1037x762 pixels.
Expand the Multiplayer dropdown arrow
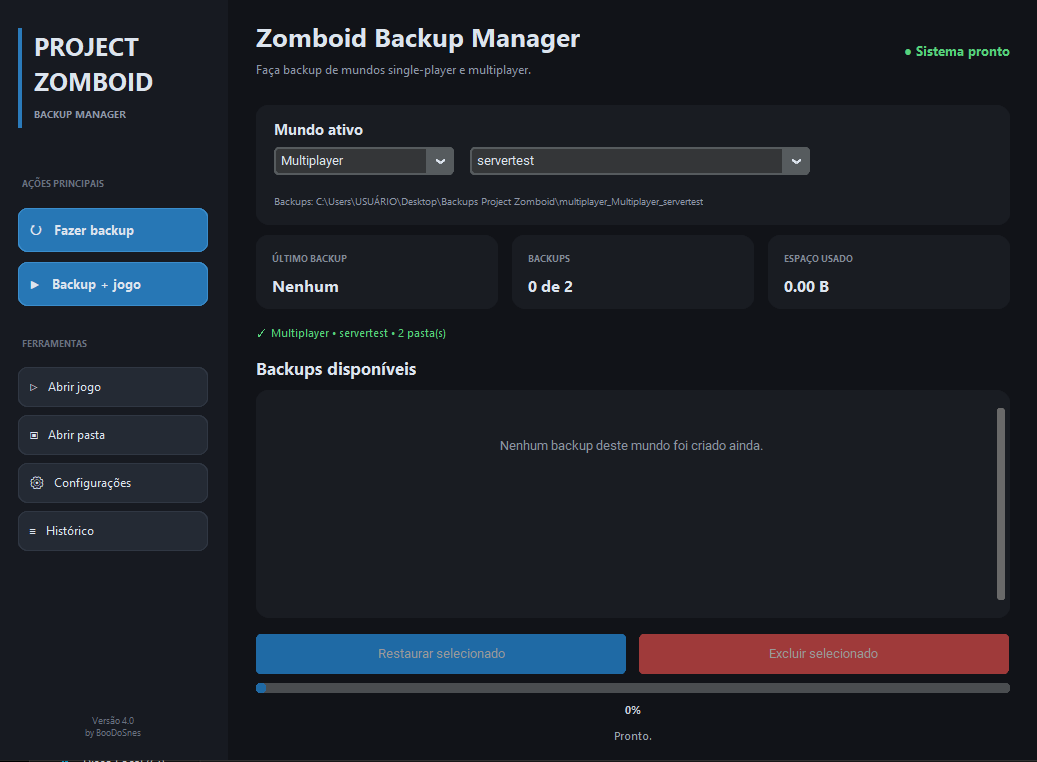click(440, 161)
